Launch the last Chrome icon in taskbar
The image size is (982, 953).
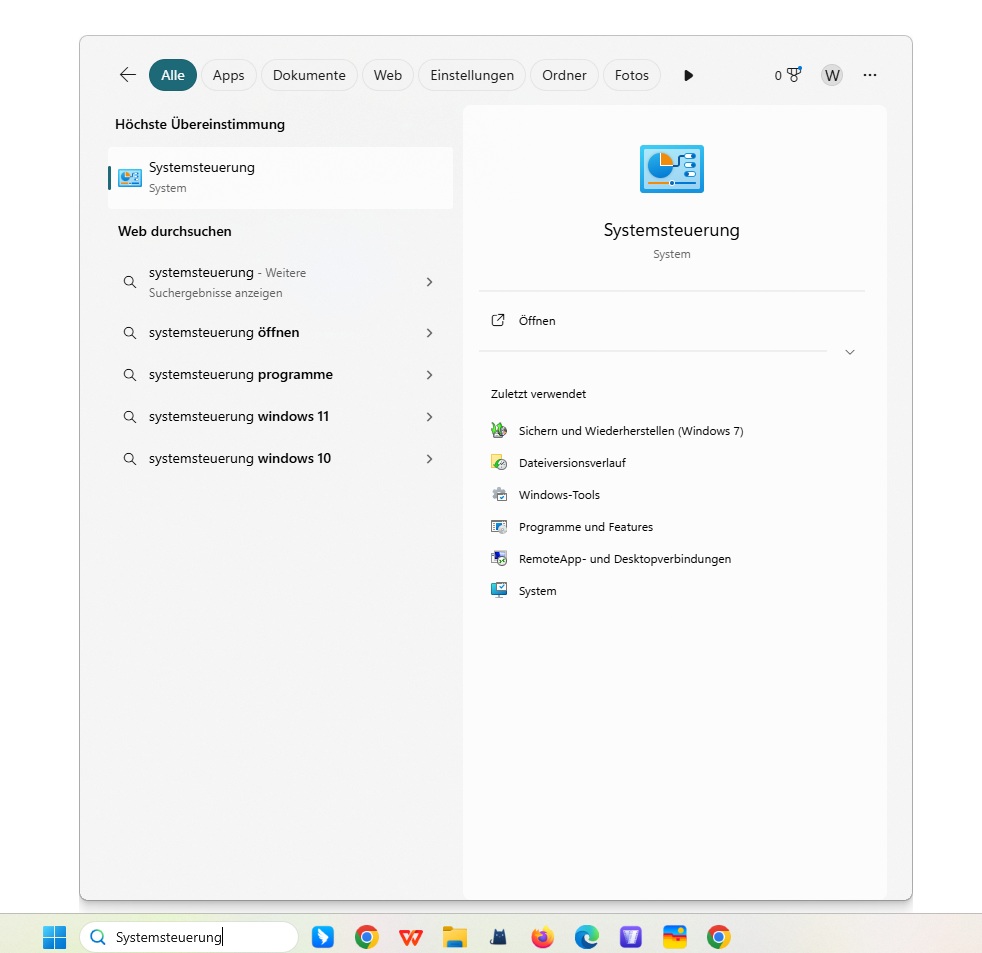click(x=718, y=937)
